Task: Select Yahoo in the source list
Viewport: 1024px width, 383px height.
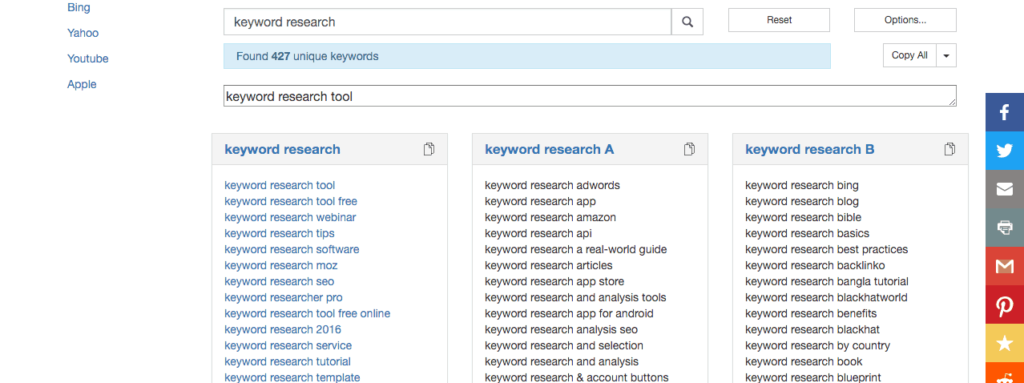Action: [x=83, y=33]
